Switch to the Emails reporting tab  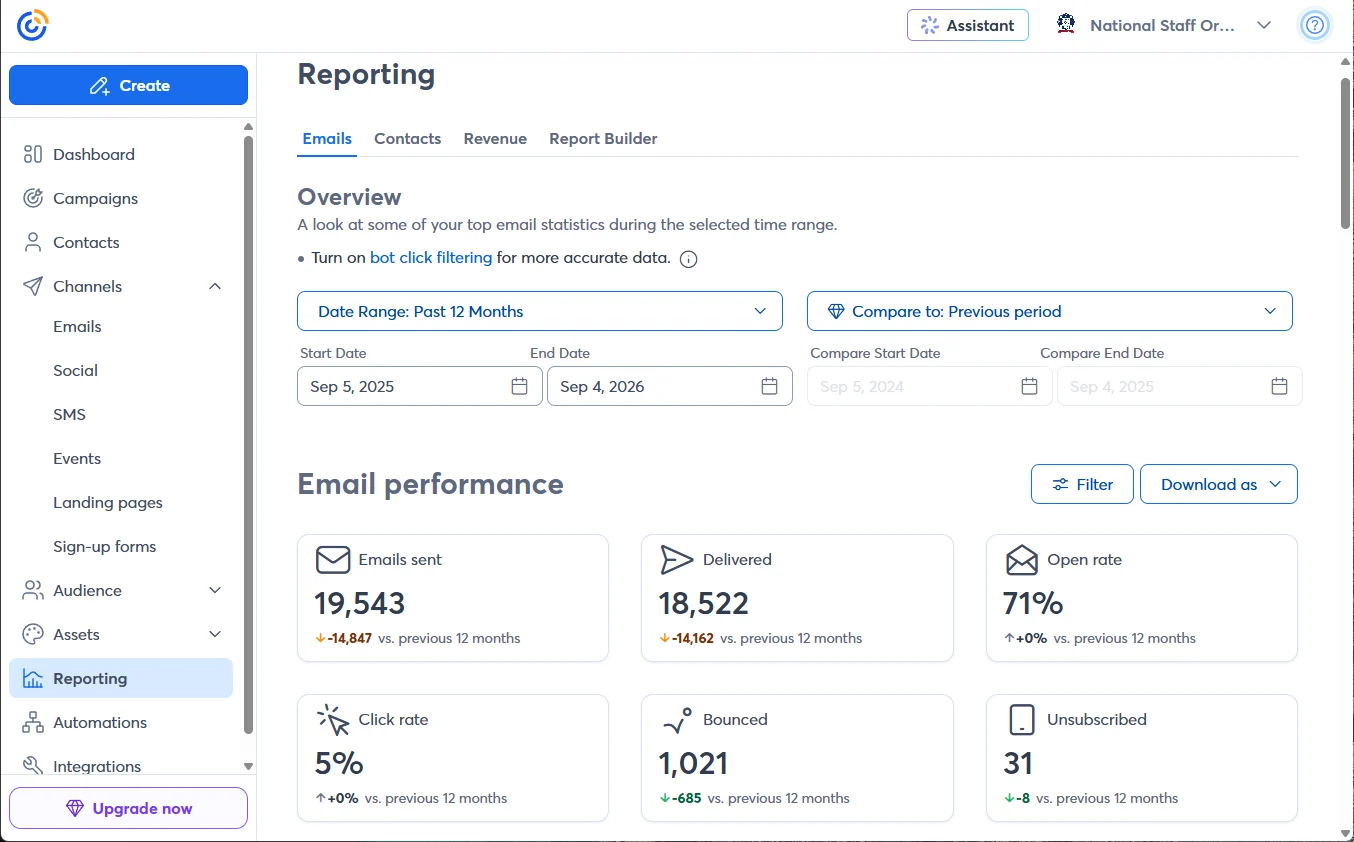click(x=327, y=139)
